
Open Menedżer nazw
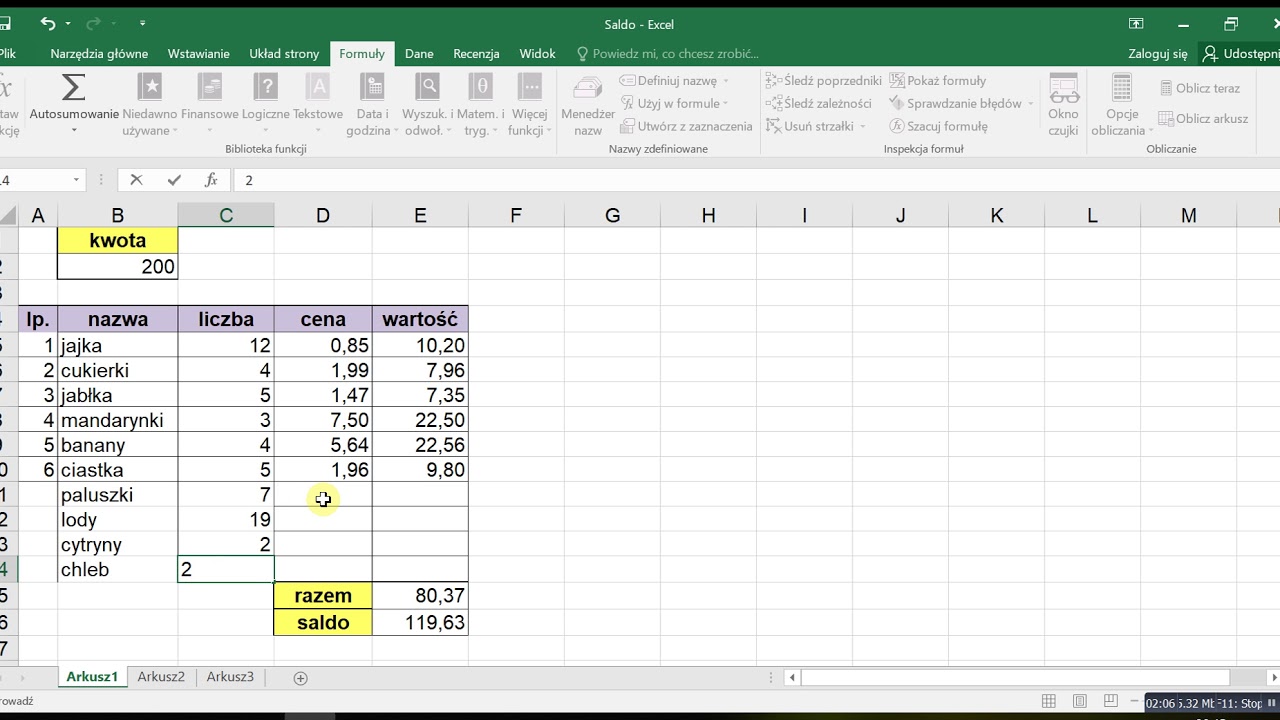point(588,105)
